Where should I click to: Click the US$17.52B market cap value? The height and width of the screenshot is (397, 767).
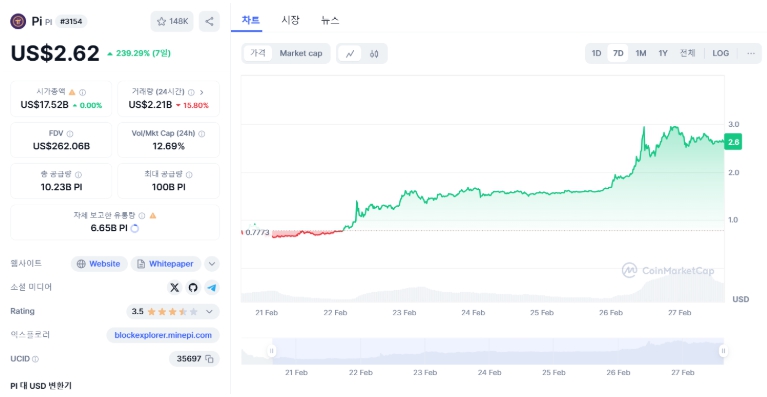click(x=45, y=105)
